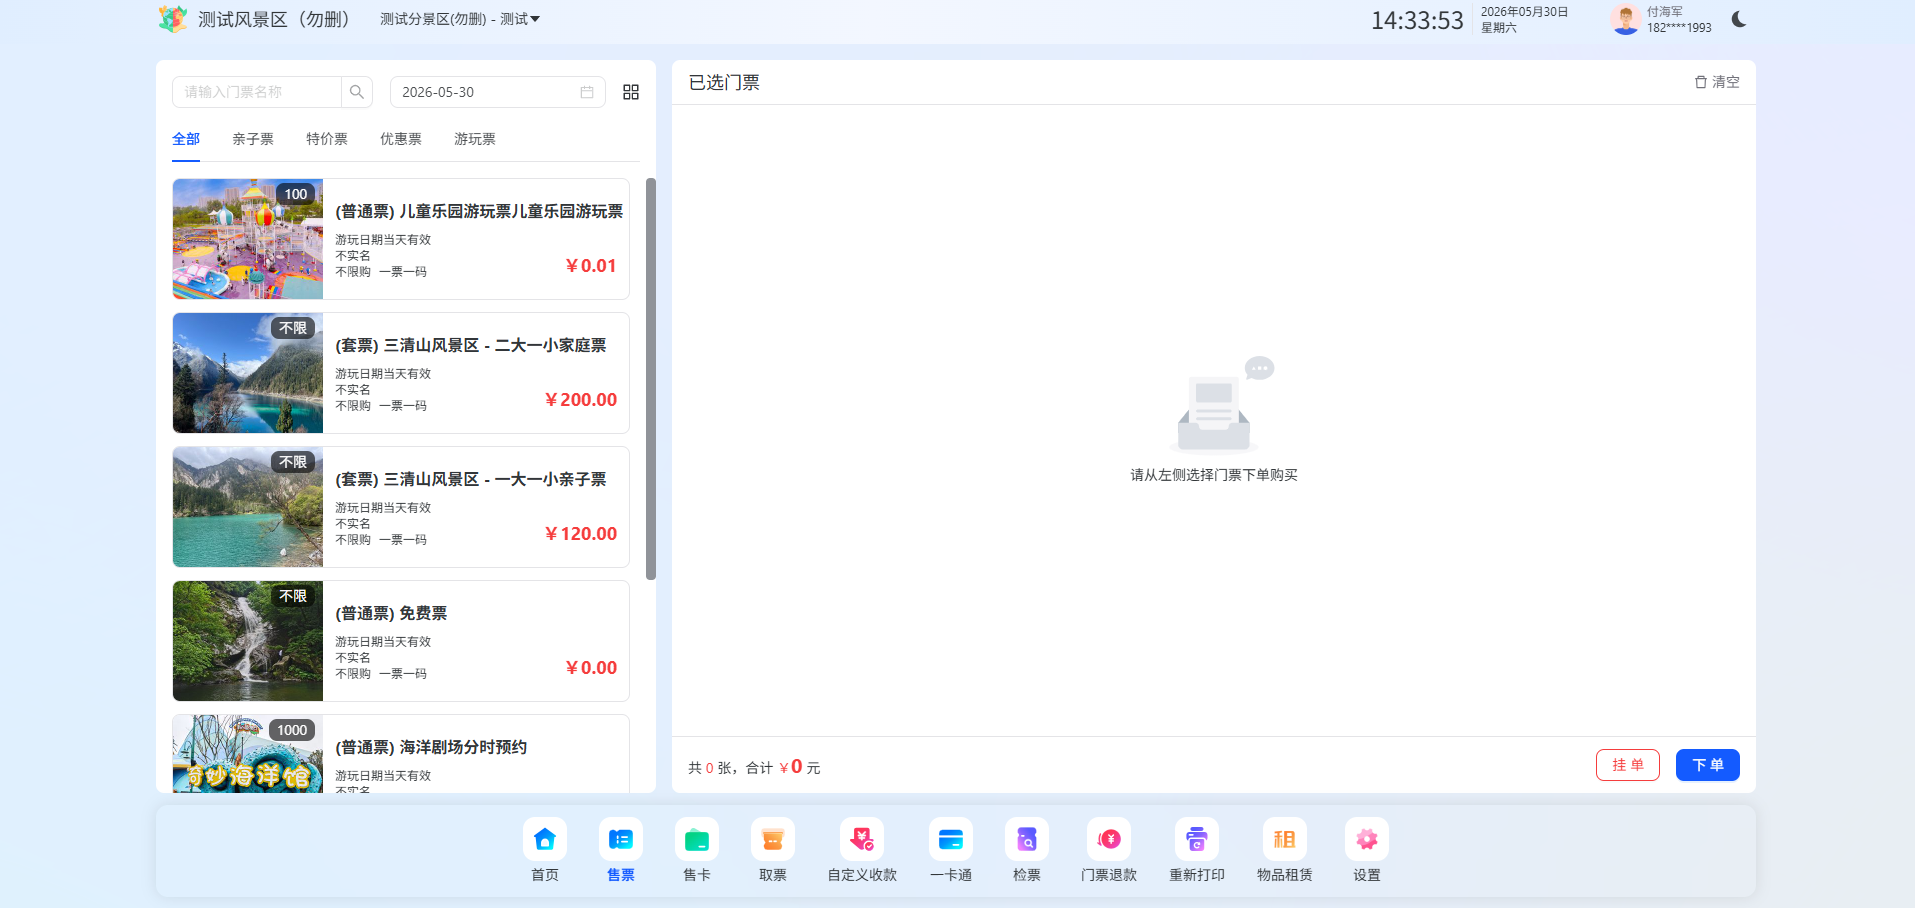
Task: Click the ￥120.00 price
Action: point(581,534)
